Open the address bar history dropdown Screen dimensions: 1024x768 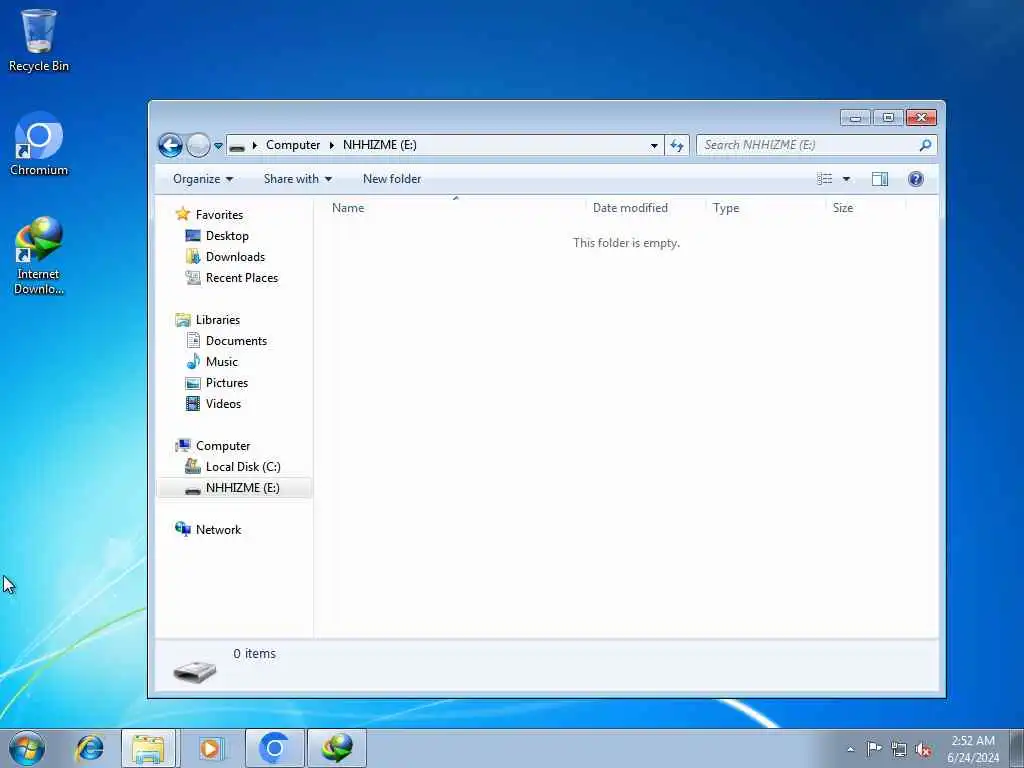tap(654, 146)
